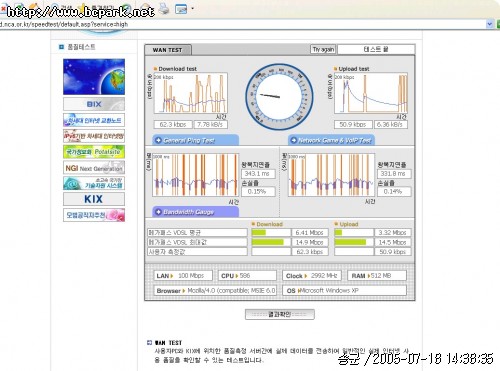Screen dimensions: 500x371
Task: Select the 3.32 Mbps upload value
Action: tap(393, 233)
